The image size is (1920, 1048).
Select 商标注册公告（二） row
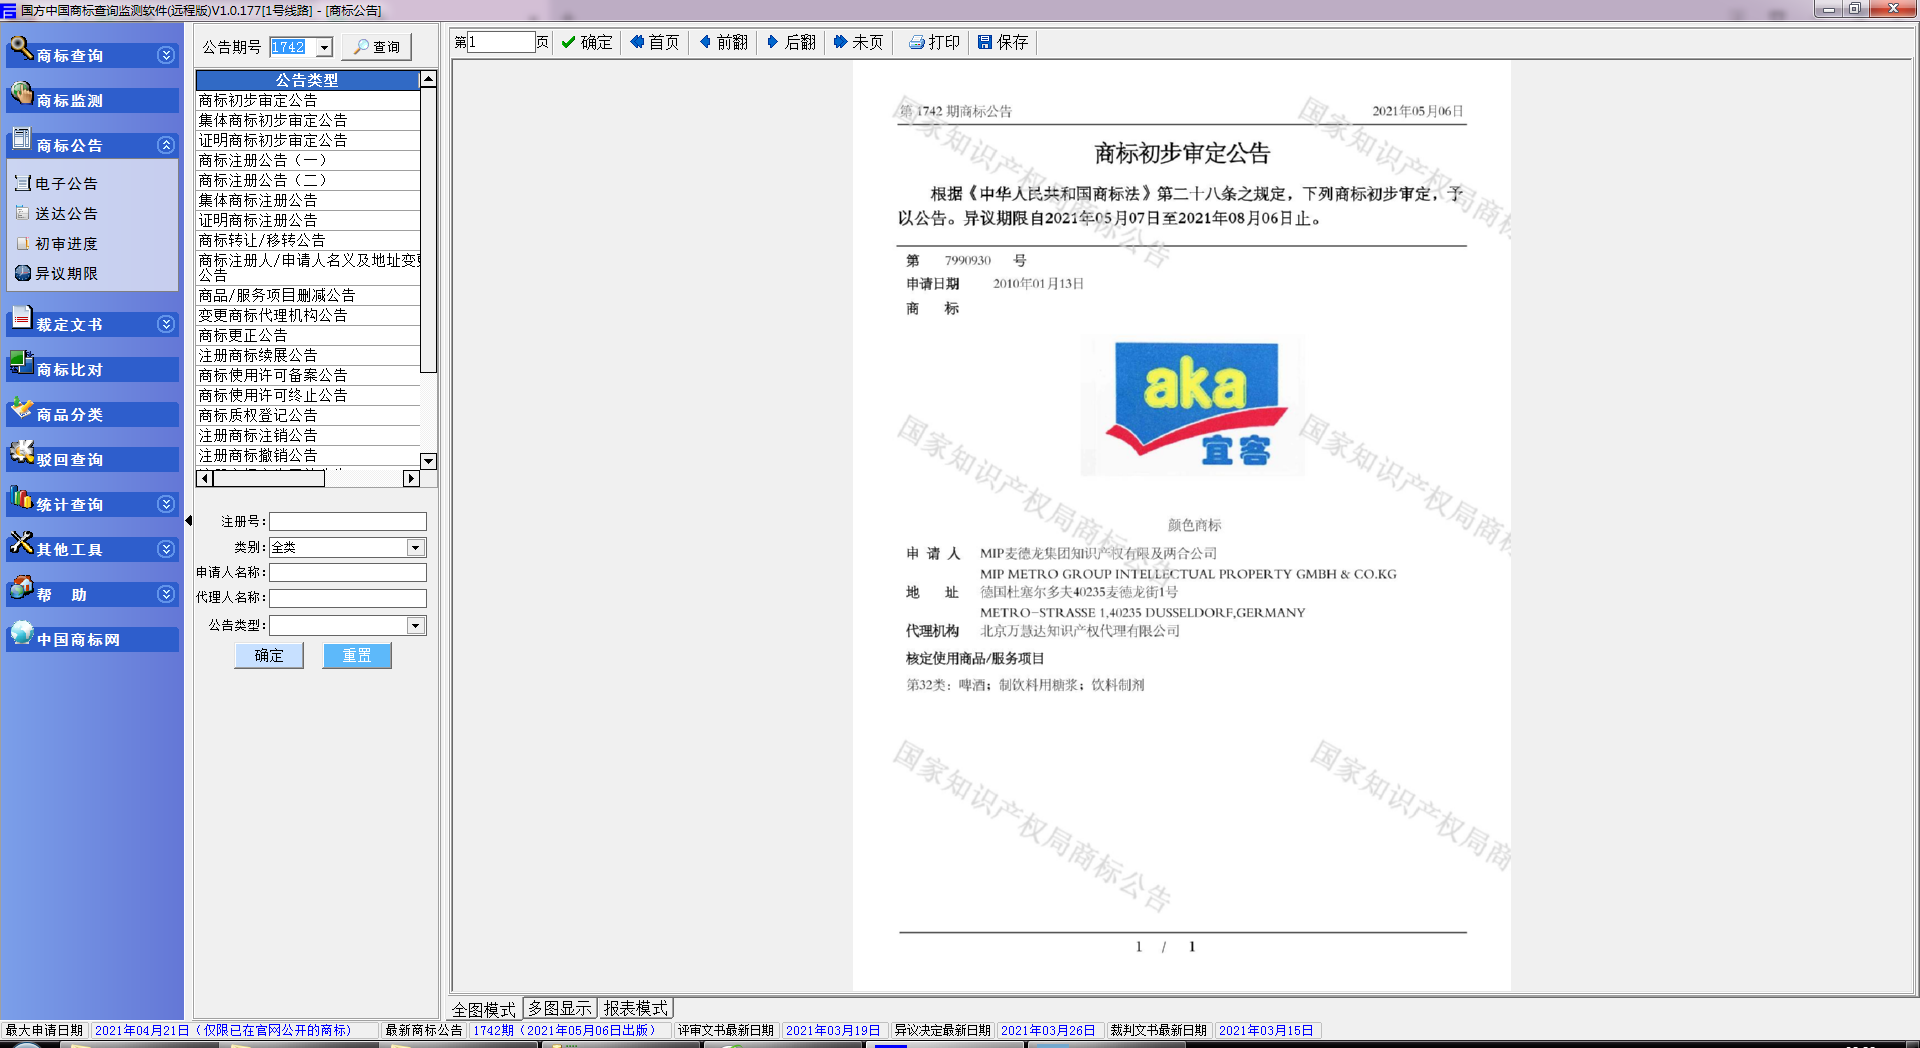[308, 181]
